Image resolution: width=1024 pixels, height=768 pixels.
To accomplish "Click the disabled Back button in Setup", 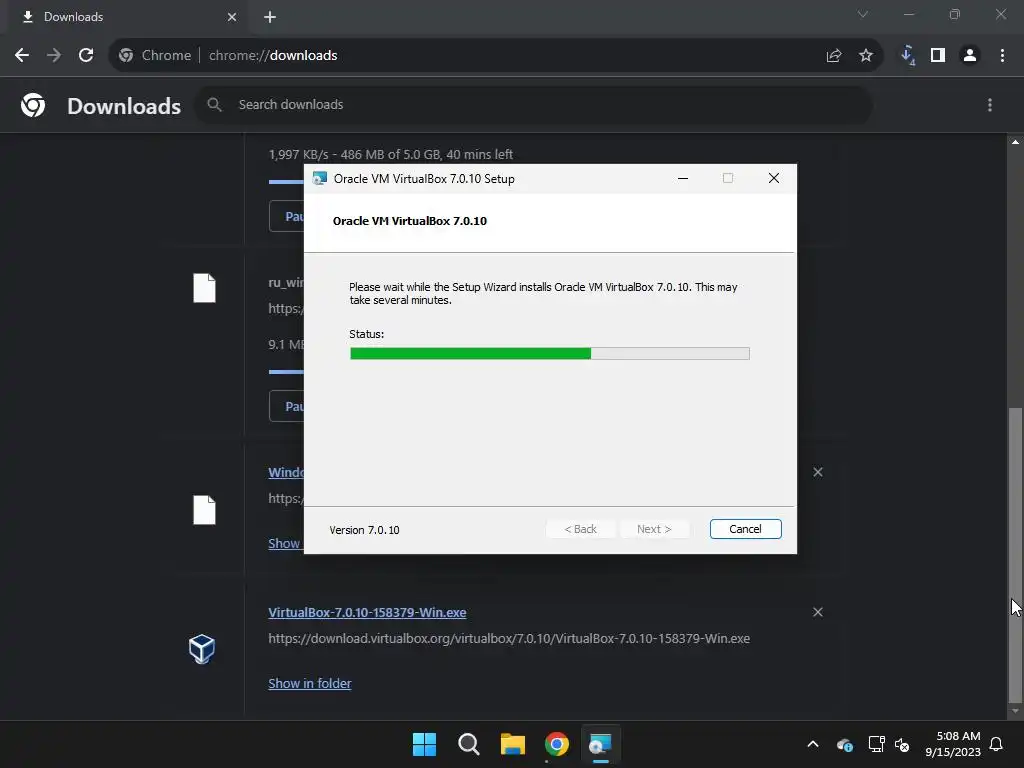I will pos(581,529).
